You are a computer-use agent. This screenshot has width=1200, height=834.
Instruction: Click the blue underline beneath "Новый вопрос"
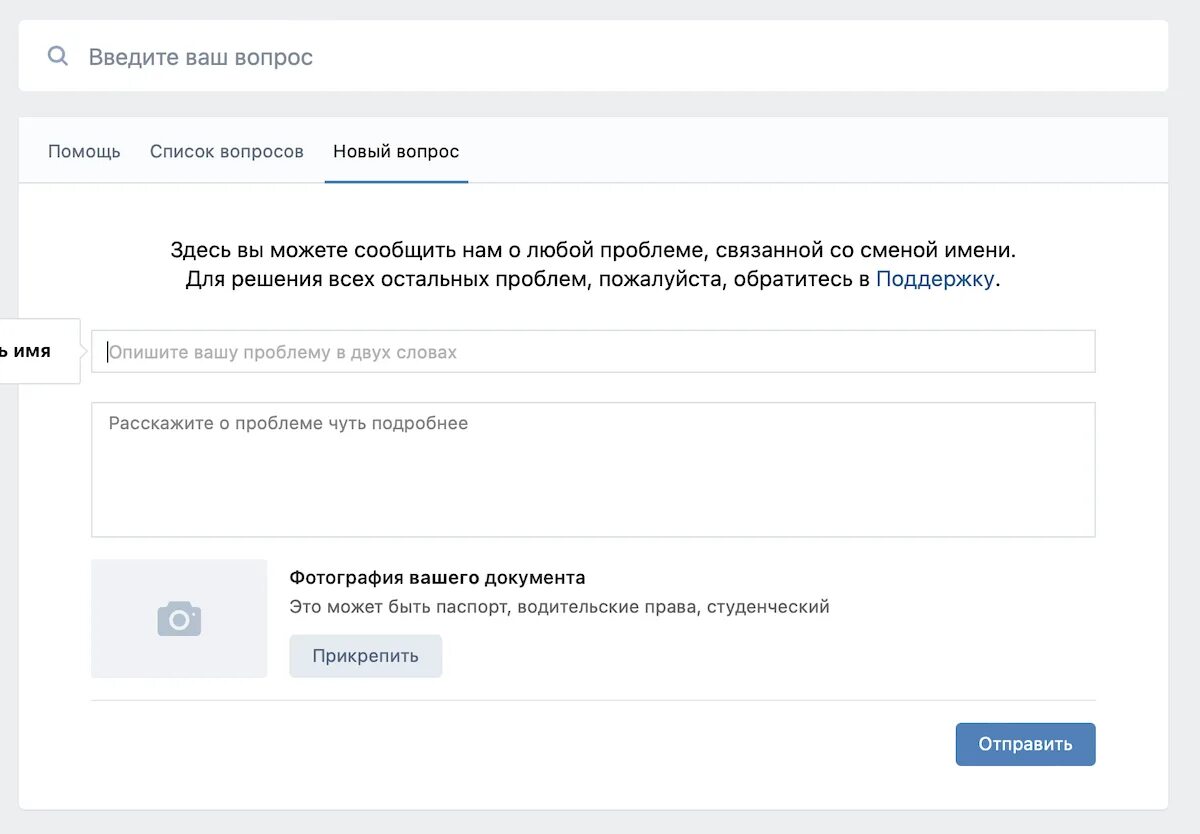click(396, 182)
